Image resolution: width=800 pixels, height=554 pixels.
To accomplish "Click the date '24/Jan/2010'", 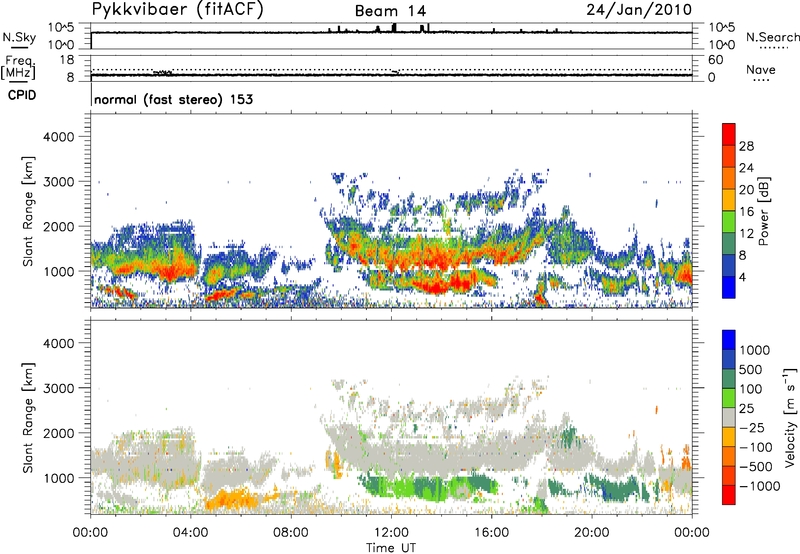I will 639,10.
